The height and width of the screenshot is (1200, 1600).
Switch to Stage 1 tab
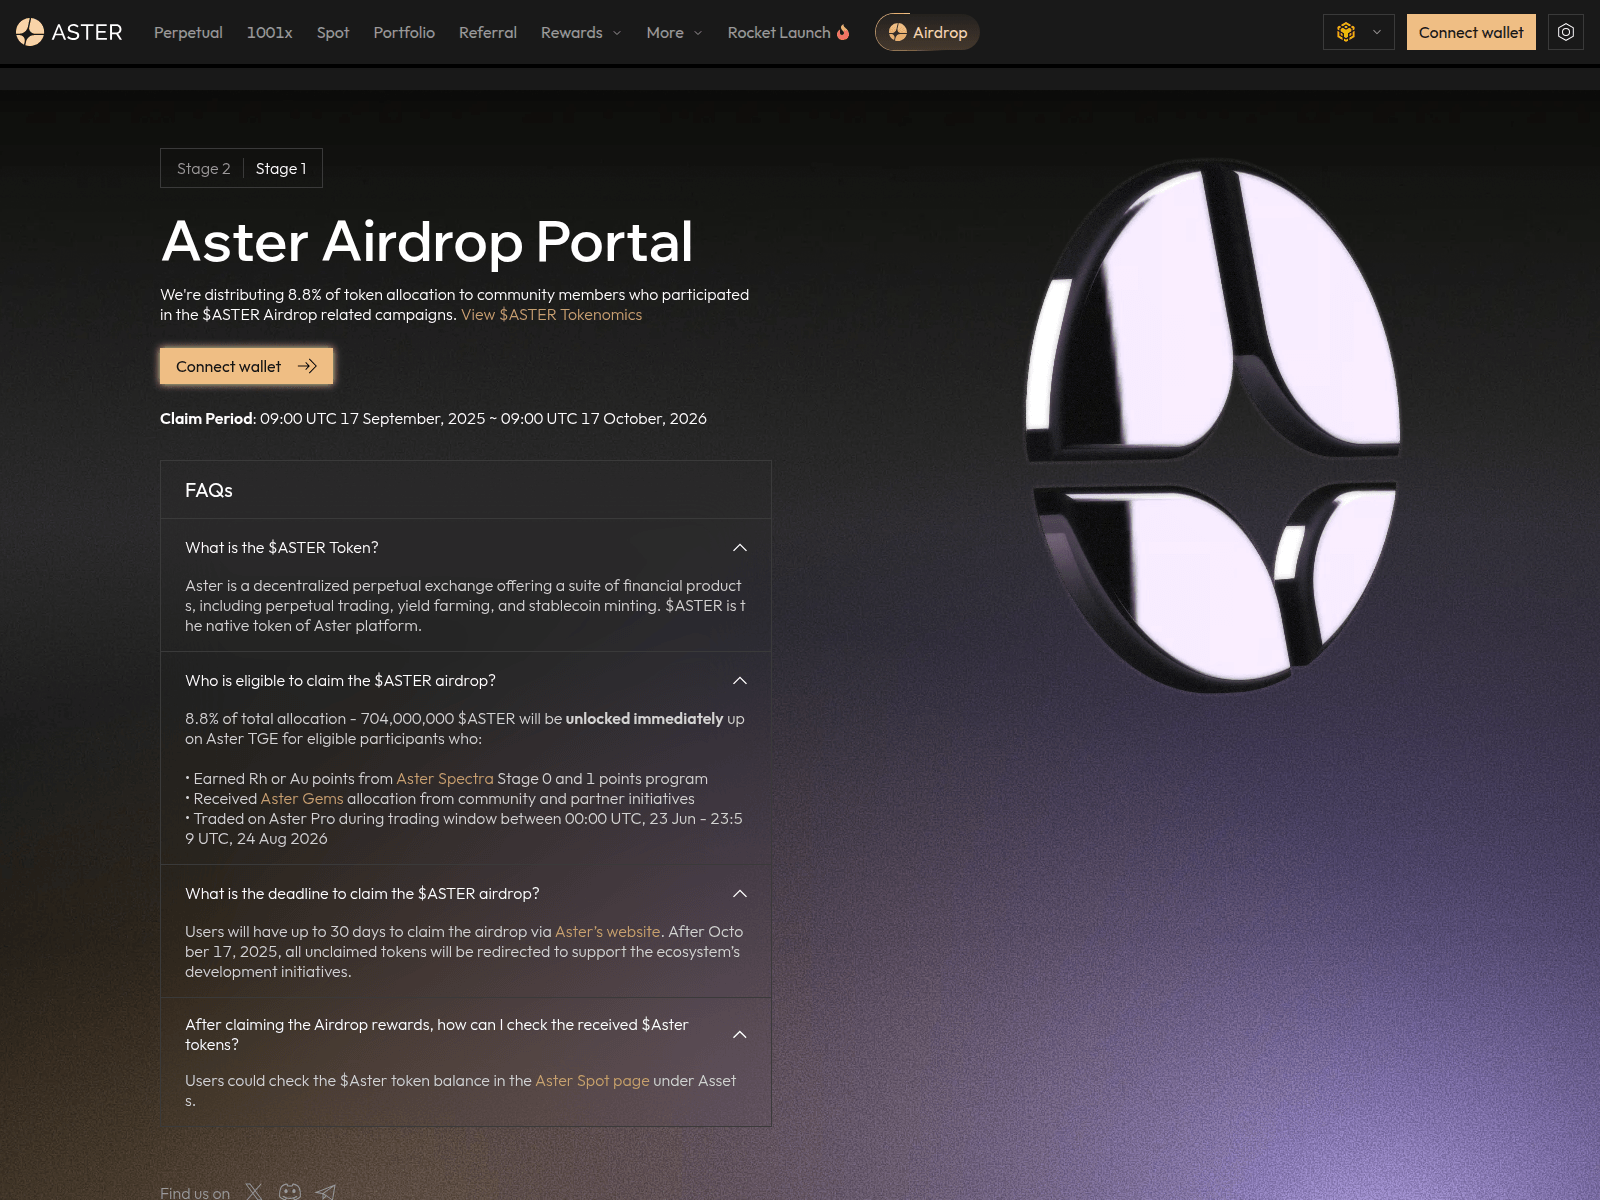(281, 168)
